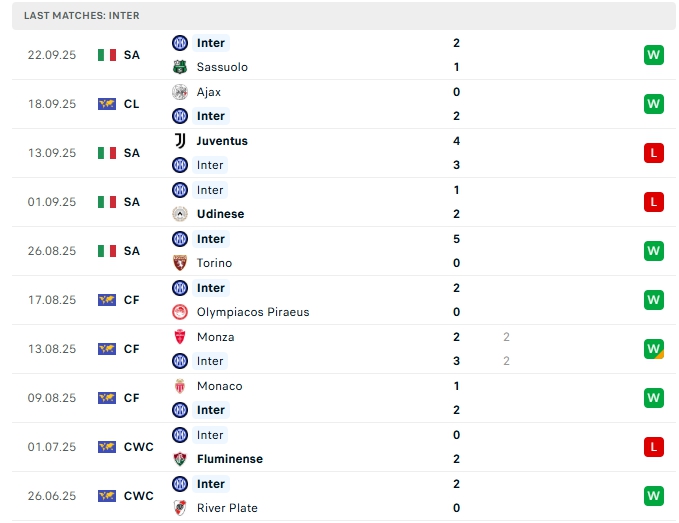Click the green W badge for Sassuolo match

[x=654, y=55]
